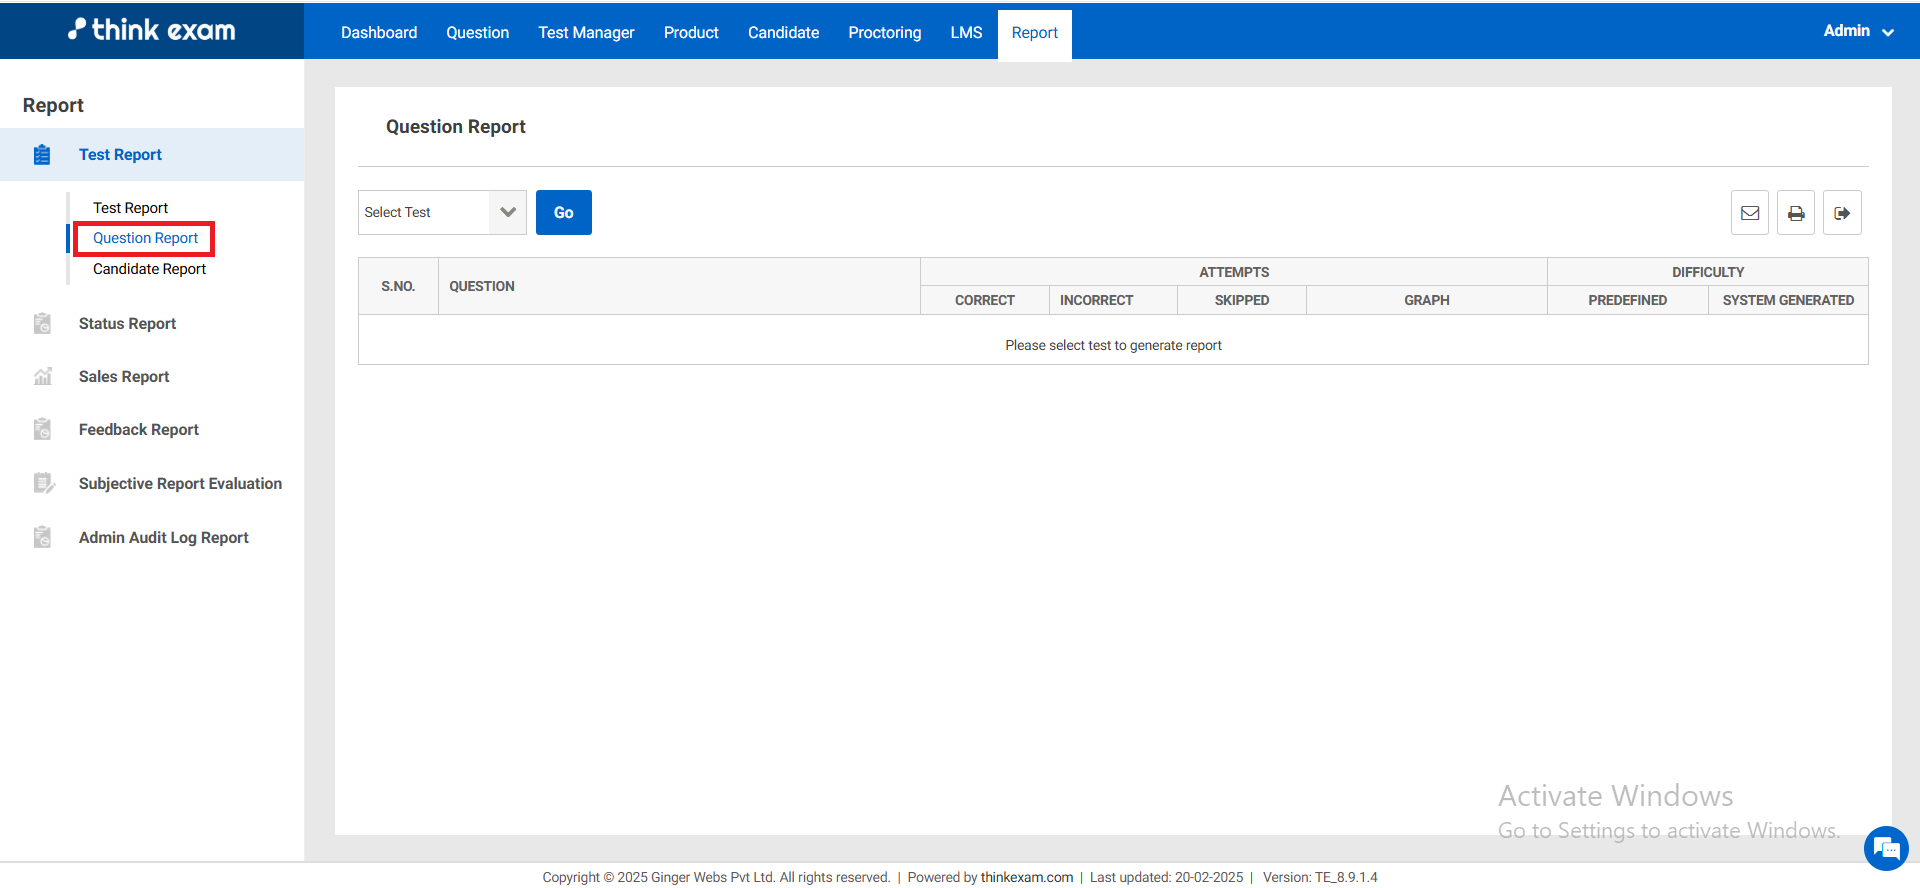Click the Subjective Report Evaluation icon
Image resolution: width=1920 pixels, height=888 pixels.
pos(43,484)
